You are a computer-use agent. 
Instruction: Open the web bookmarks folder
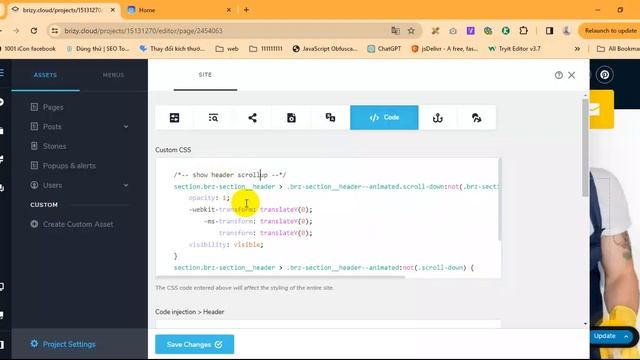[x=227, y=49]
